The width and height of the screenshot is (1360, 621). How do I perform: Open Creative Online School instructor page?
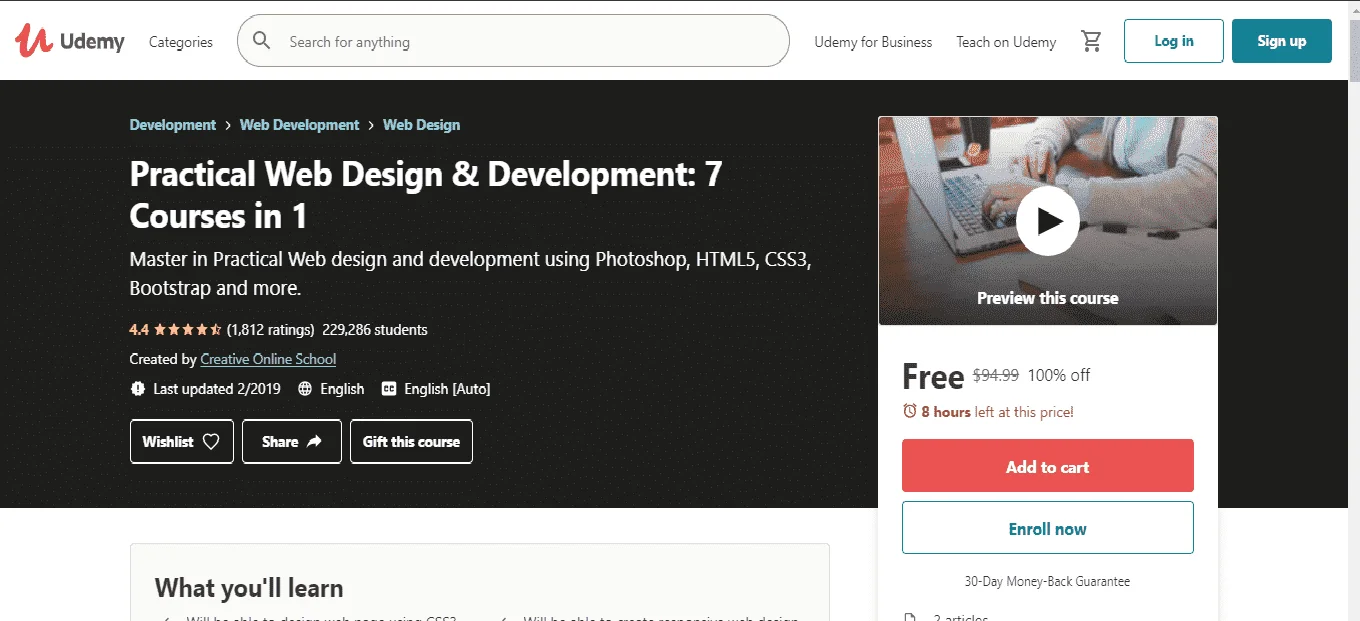point(268,359)
